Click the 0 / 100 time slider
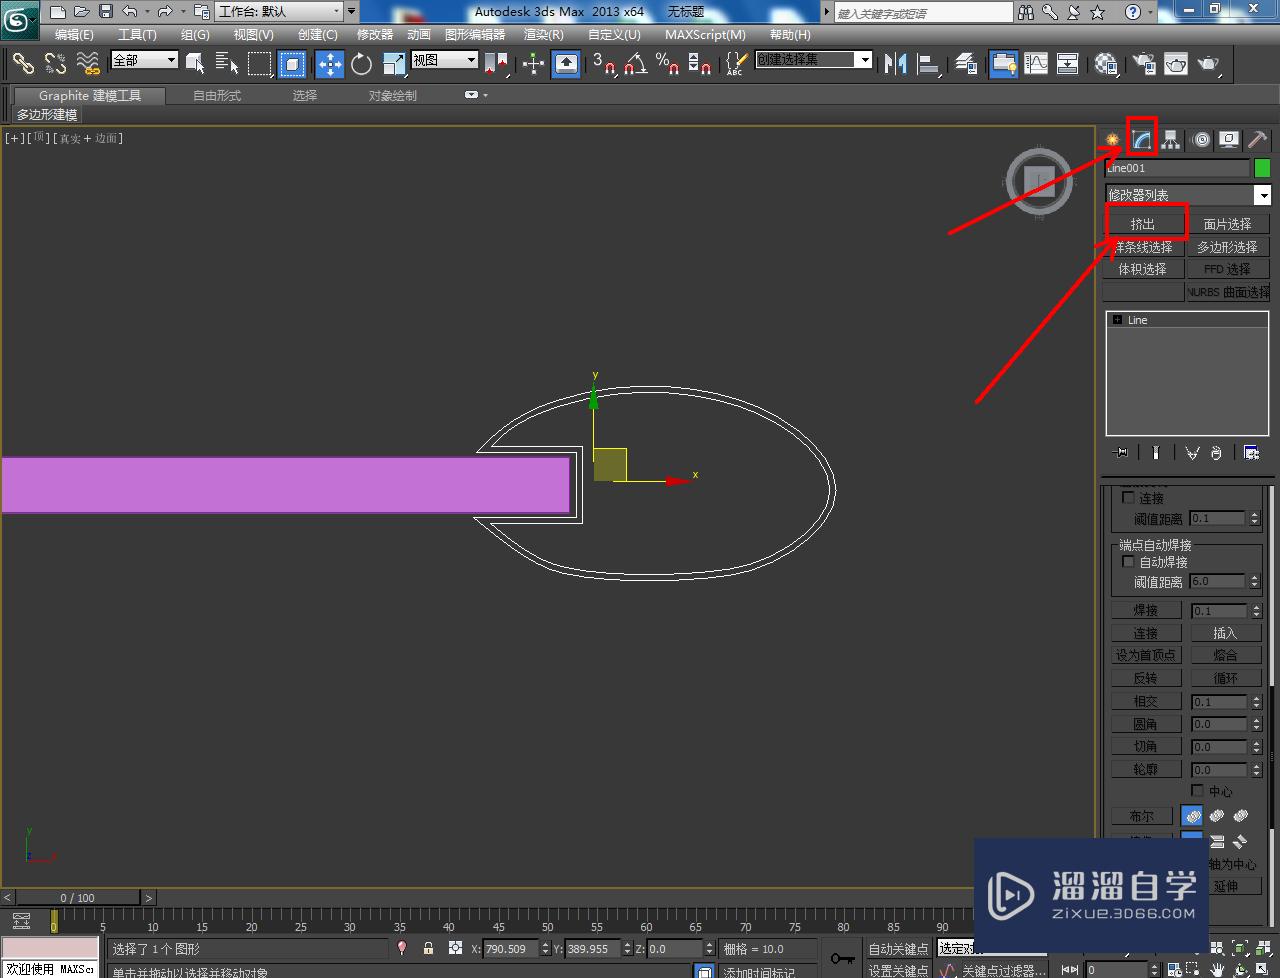The width and height of the screenshot is (1280, 978). 78,897
